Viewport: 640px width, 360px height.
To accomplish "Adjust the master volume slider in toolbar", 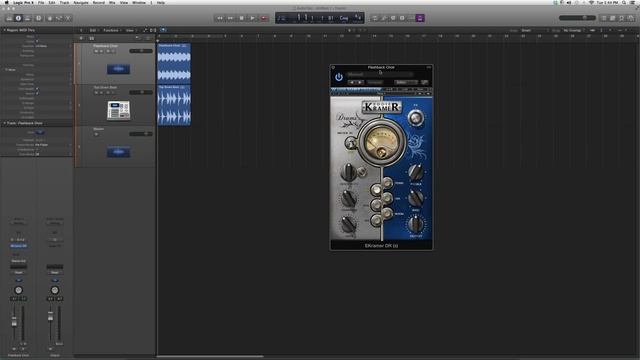I will [x=577, y=18].
